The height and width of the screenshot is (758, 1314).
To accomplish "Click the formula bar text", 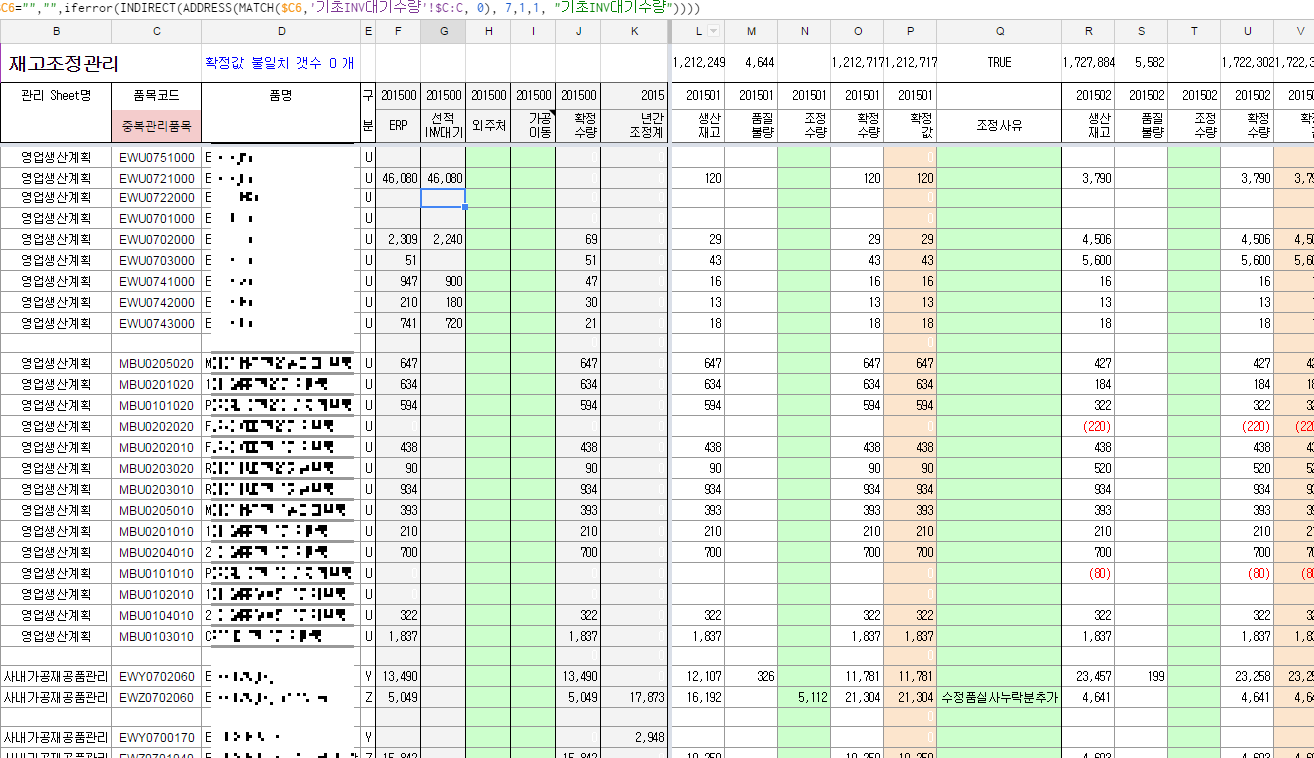I will click(x=350, y=8).
